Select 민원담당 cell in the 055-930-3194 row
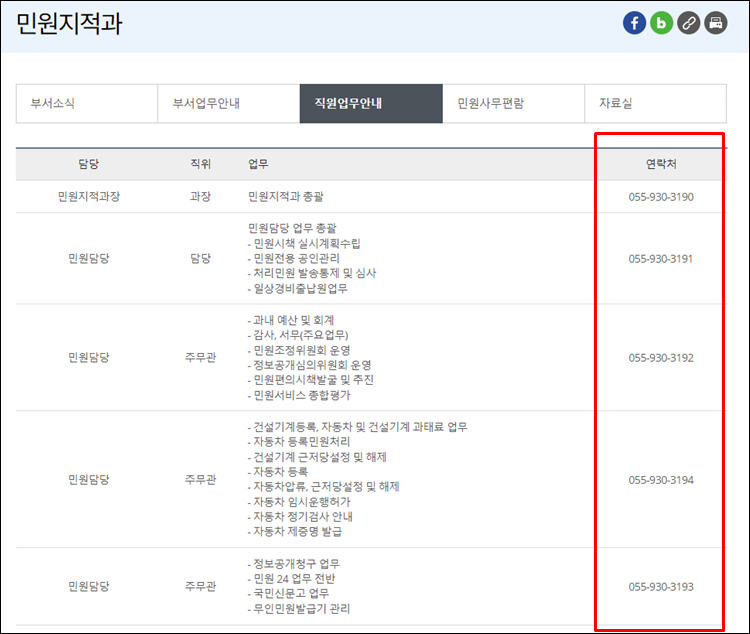Image resolution: width=750 pixels, height=634 pixels. [89, 479]
